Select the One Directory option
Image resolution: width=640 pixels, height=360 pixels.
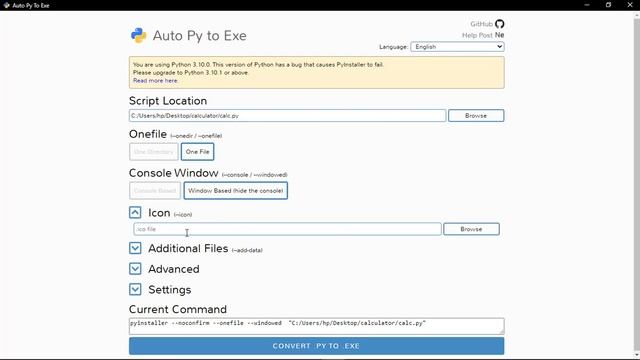click(x=154, y=152)
